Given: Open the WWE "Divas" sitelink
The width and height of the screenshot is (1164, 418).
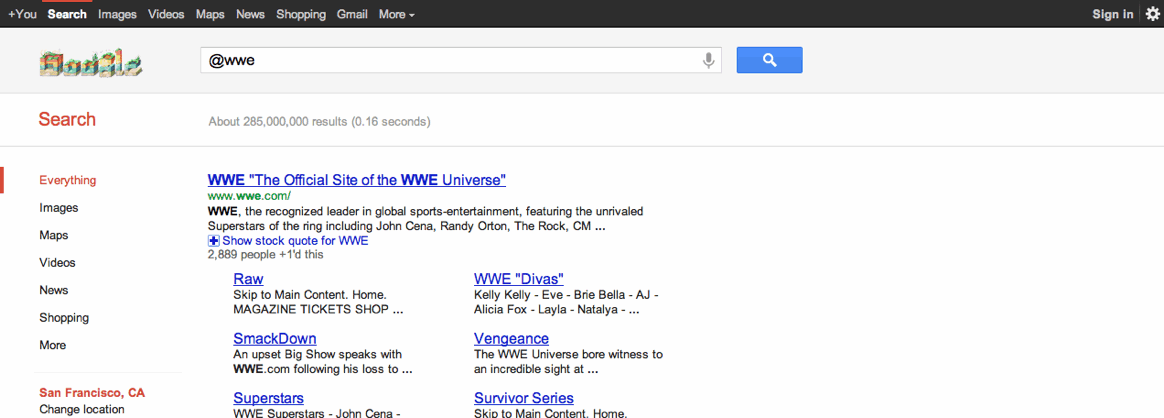Looking at the screenshot, I should [x=519, y=279].
